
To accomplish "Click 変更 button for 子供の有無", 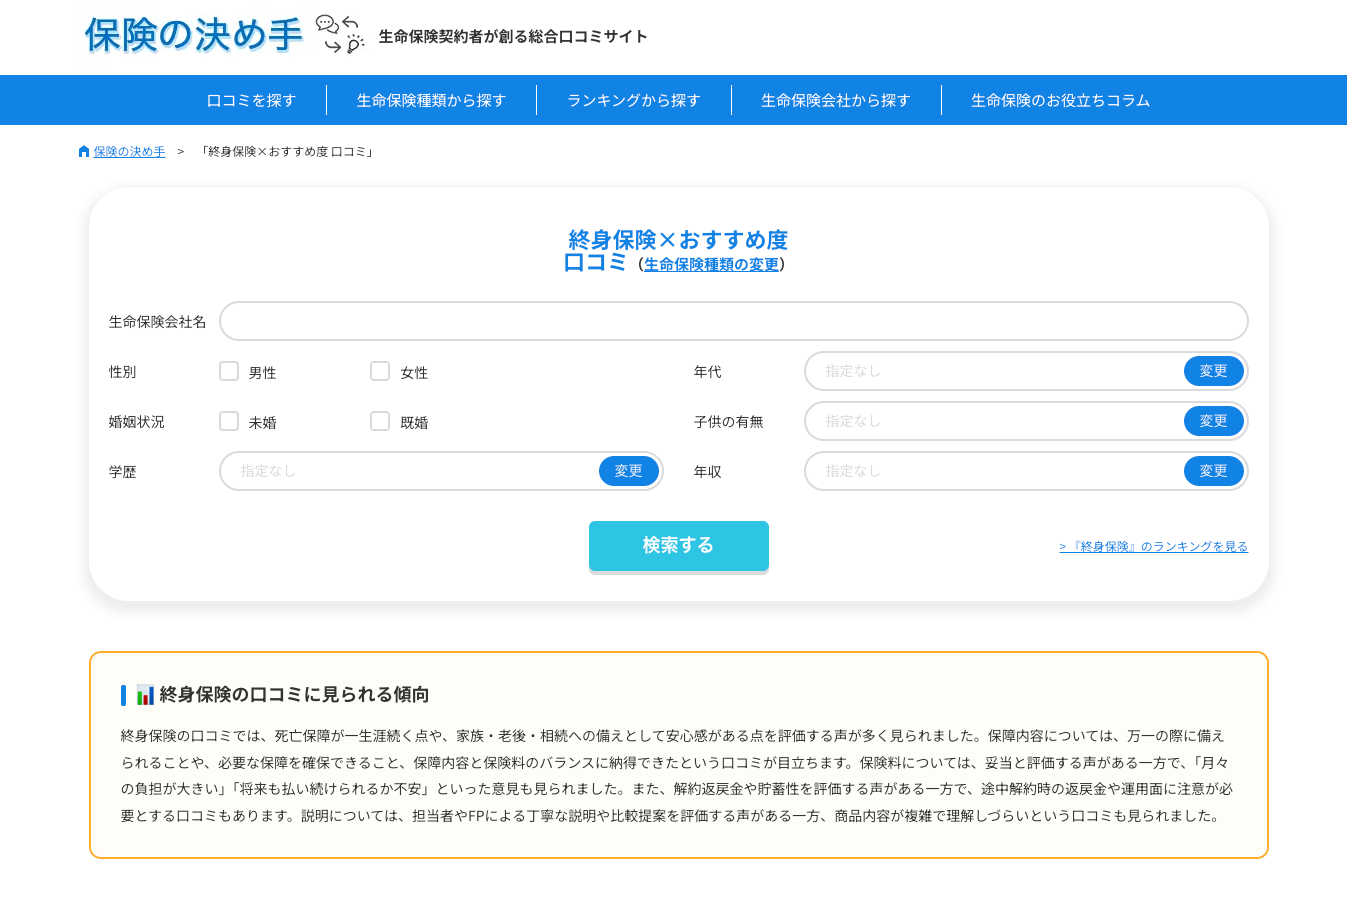I will tap(1214, 421).
